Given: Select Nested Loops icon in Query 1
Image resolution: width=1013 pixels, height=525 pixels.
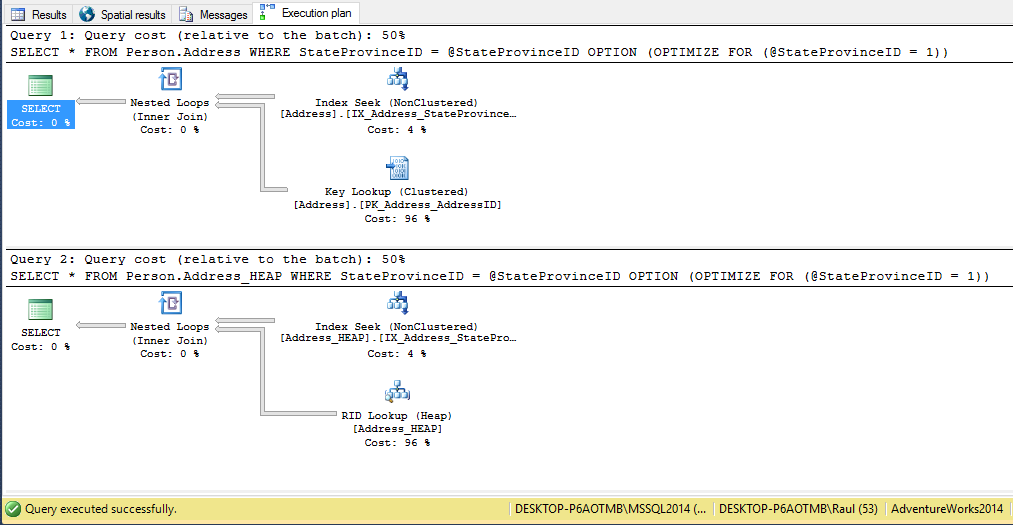Looking at the screenshot, I should pyautogui.click(x=170, y=80).
